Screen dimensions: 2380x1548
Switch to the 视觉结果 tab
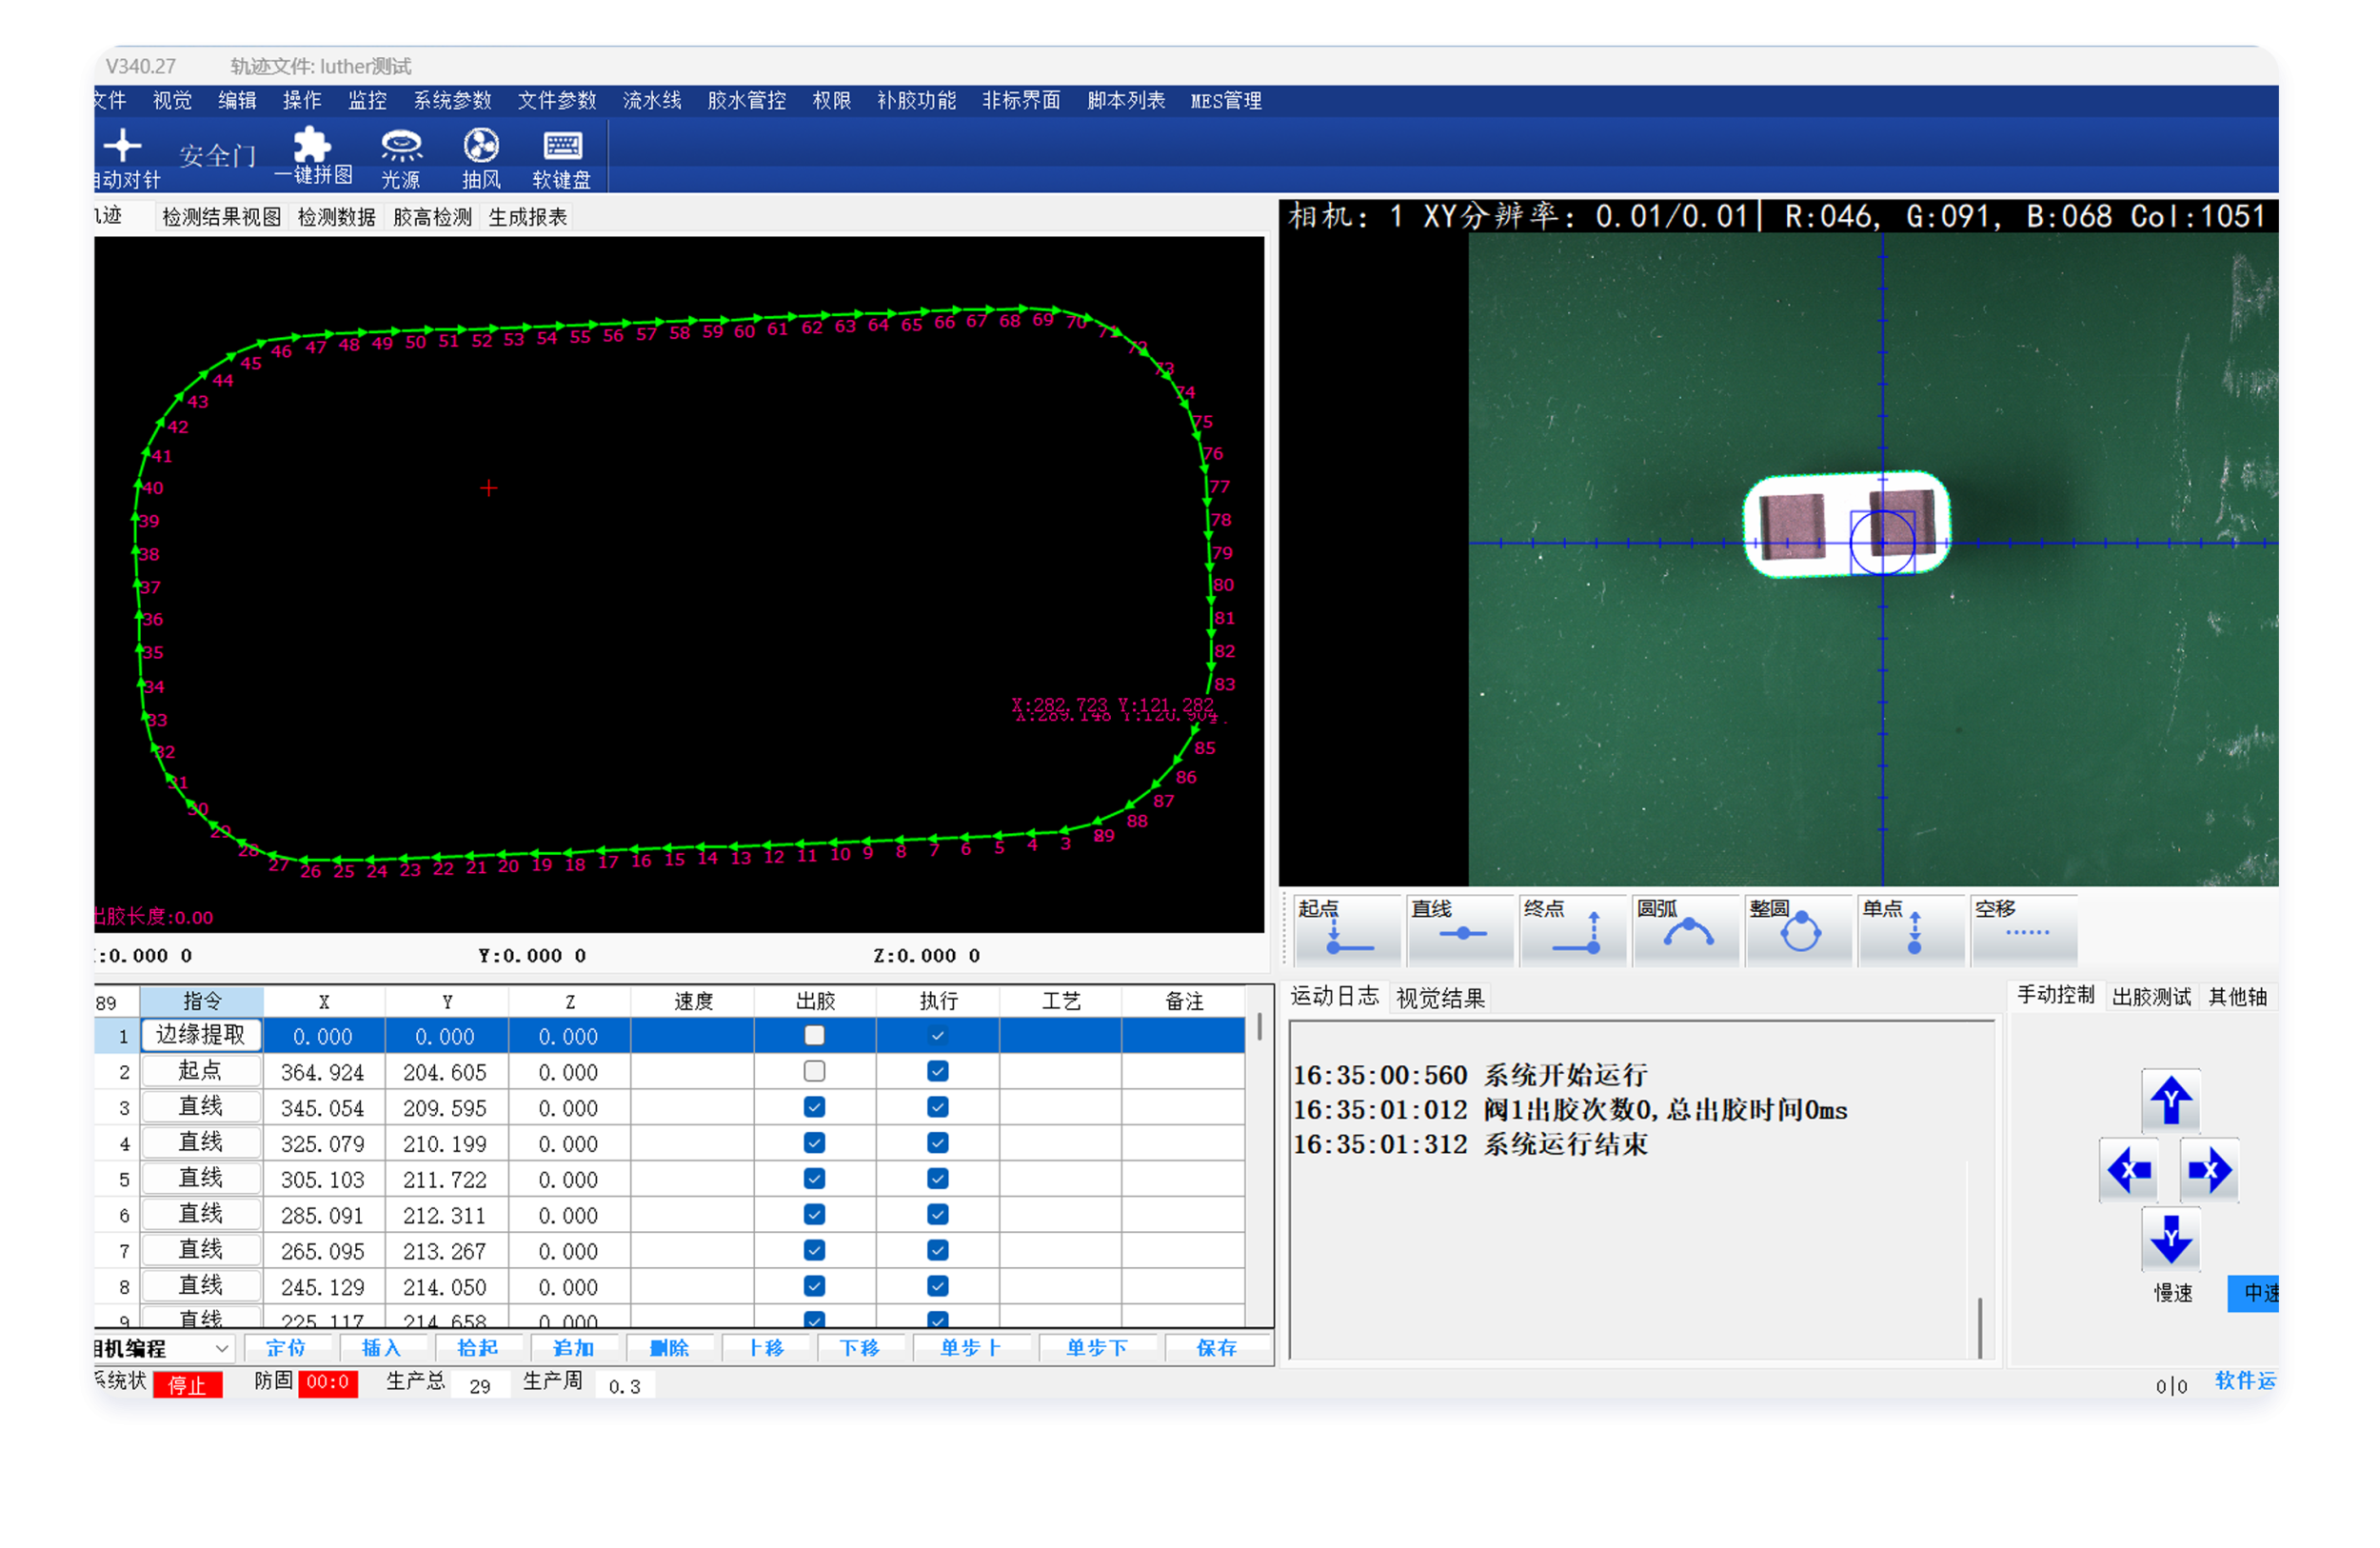point(1440,997)
